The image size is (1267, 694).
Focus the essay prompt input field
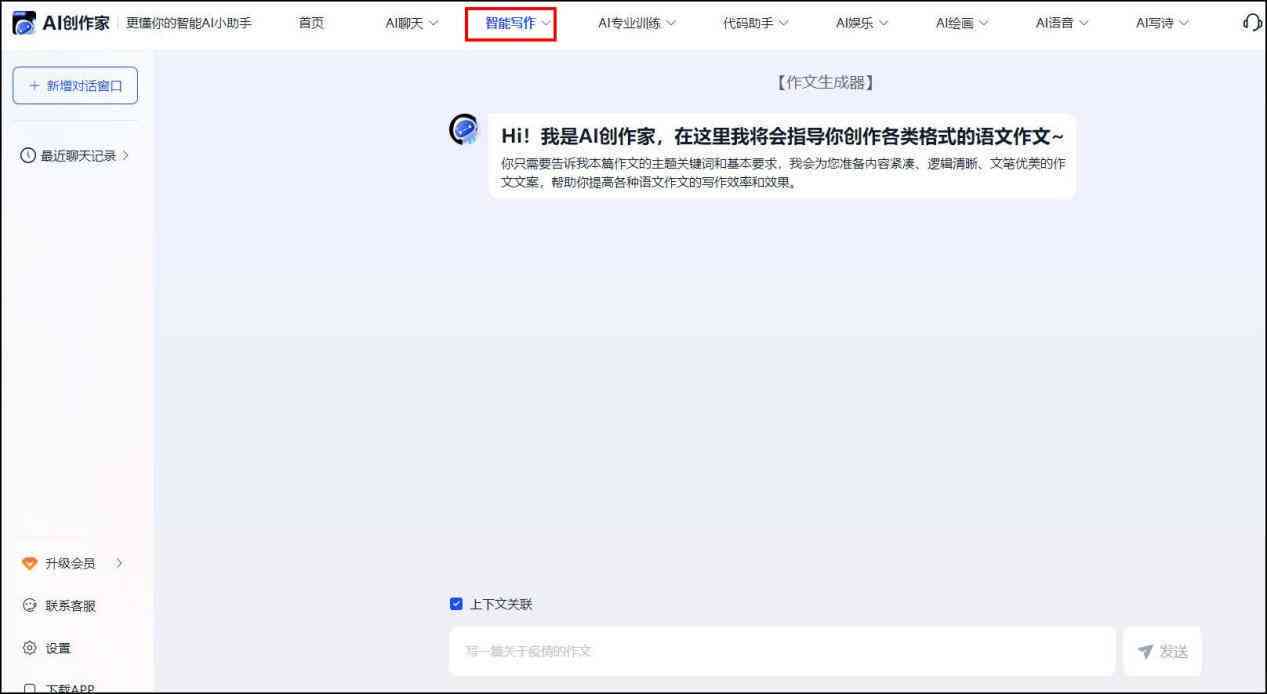coord(782,651)
